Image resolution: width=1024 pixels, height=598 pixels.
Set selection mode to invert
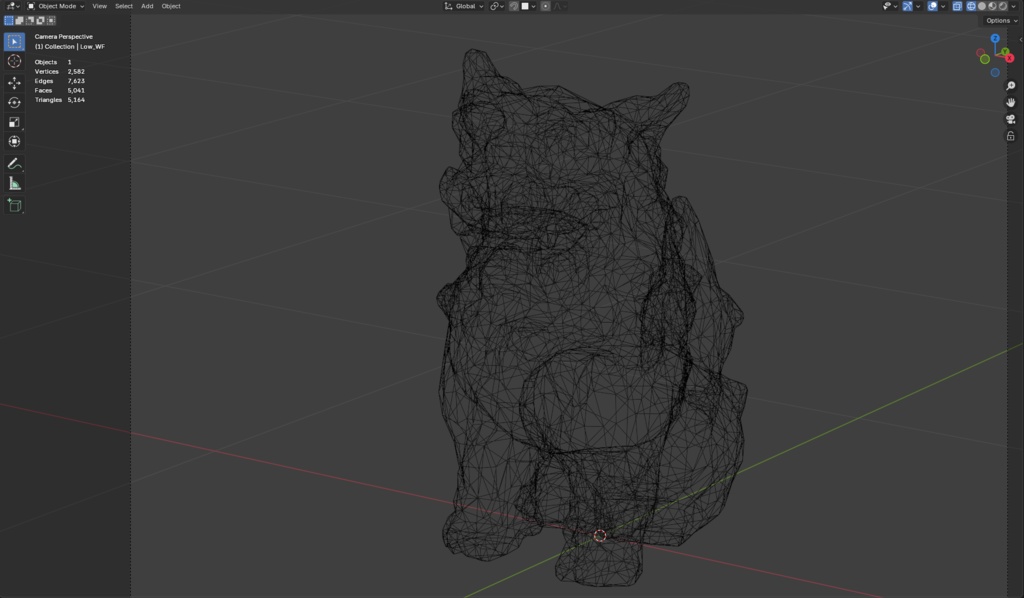tap(40, 21)
